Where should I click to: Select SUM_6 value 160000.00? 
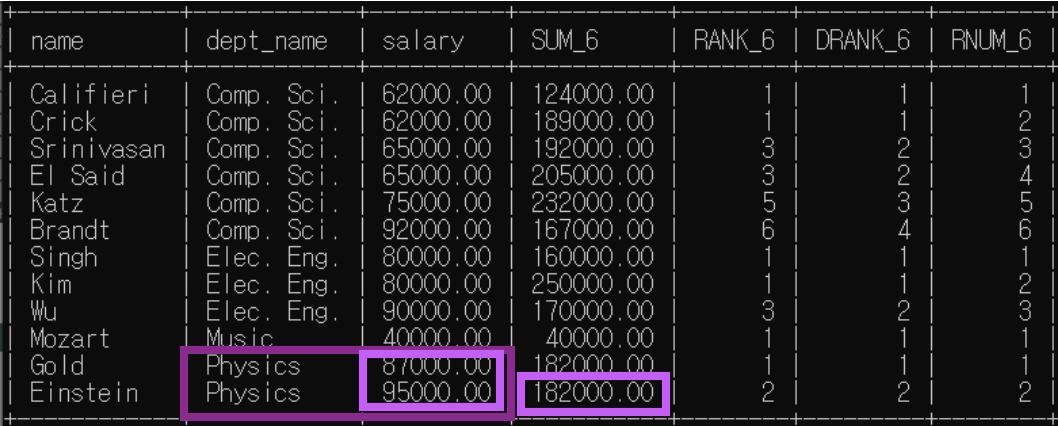(x=593, y=257)
